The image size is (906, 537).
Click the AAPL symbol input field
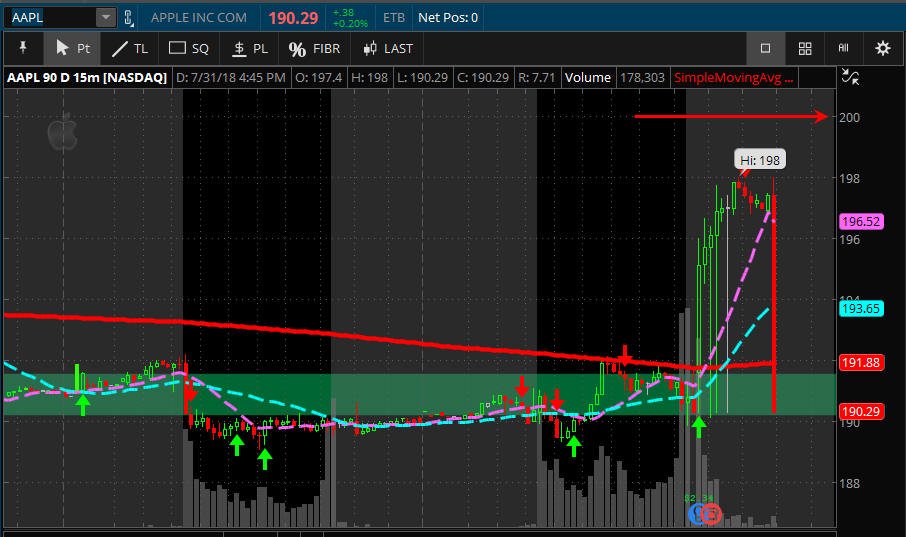(x=50, y=17)
